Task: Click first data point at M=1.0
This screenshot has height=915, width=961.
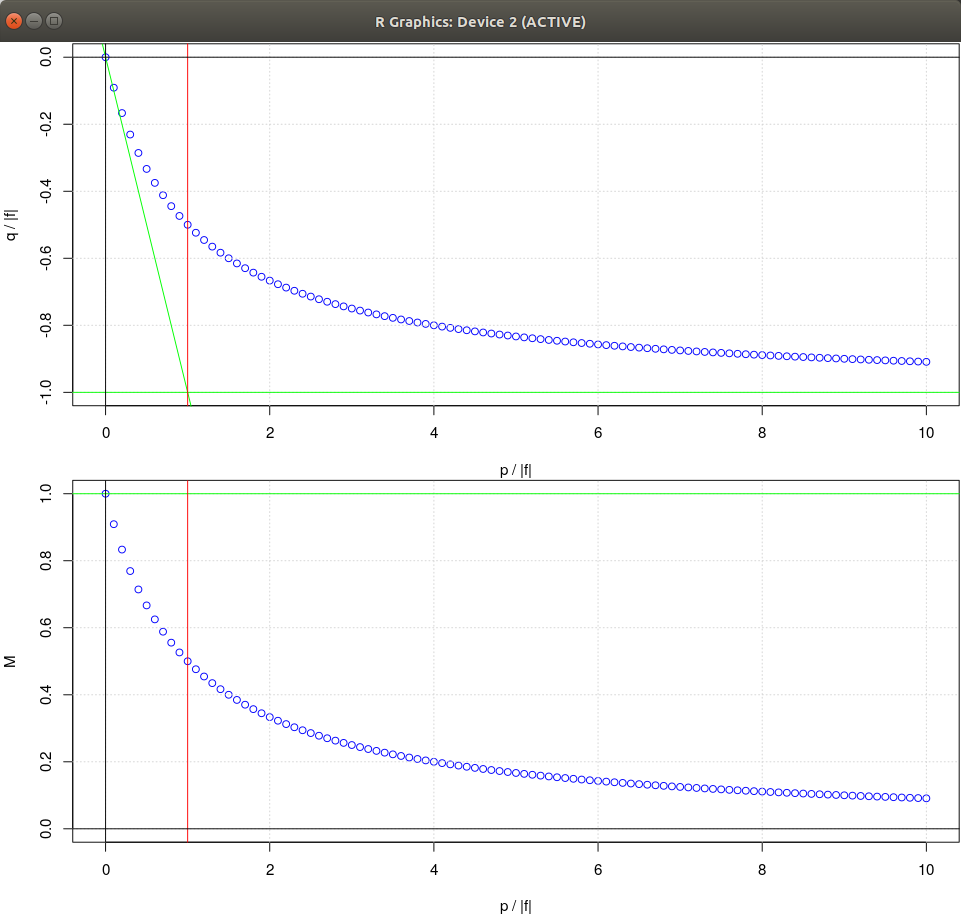Action: [105, 493]
